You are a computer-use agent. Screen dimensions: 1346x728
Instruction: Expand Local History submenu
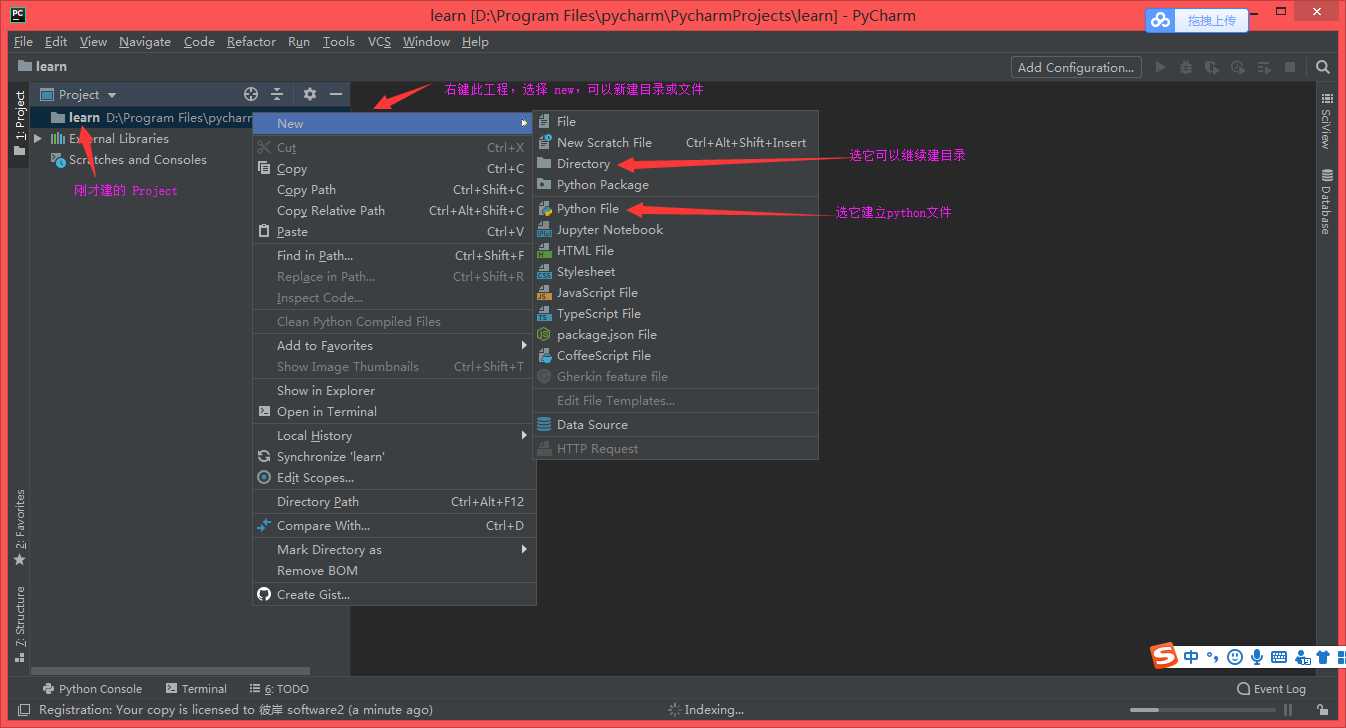click(523, 435)
